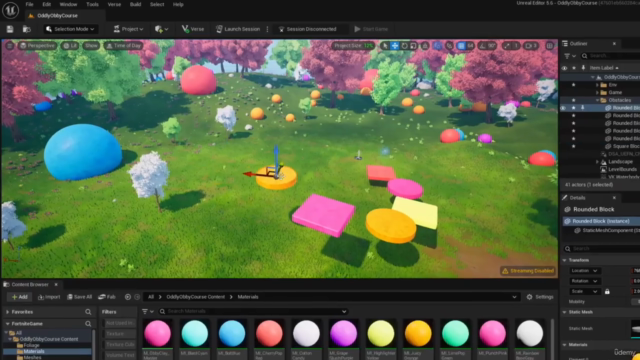Select the translate (move) gizmo tool
This screenshot has width=640, height=360.
[x=395, y=46]
